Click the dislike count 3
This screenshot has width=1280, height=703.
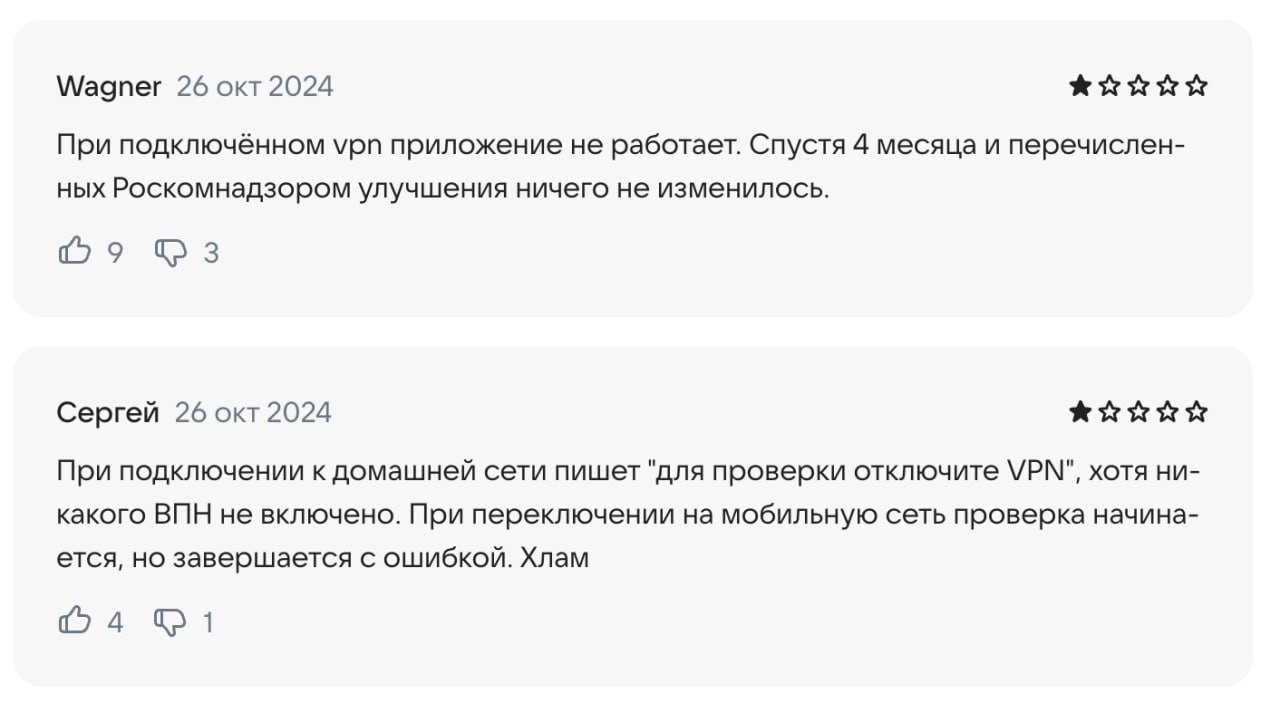coord(211,252)
